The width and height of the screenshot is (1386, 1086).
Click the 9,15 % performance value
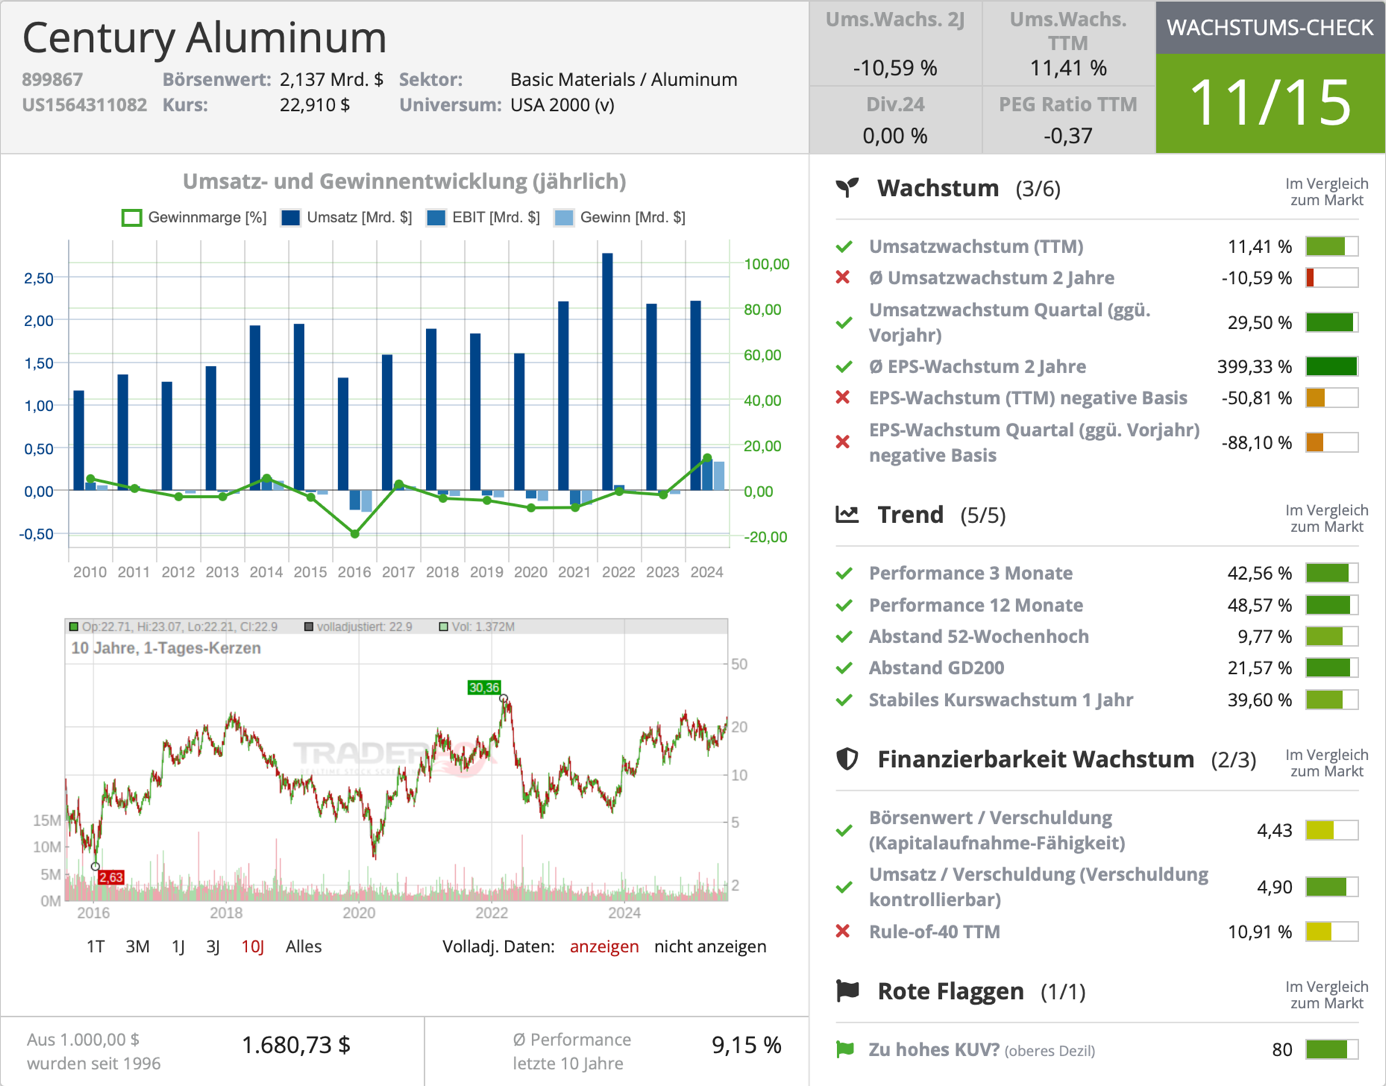746,1045
